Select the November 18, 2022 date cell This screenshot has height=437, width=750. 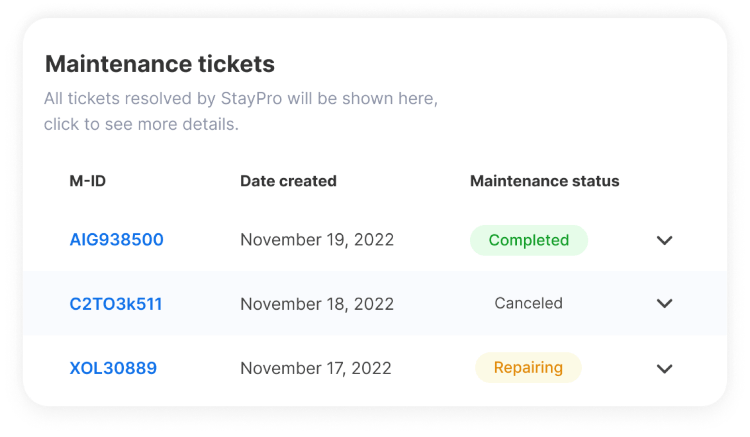(317, 304)
